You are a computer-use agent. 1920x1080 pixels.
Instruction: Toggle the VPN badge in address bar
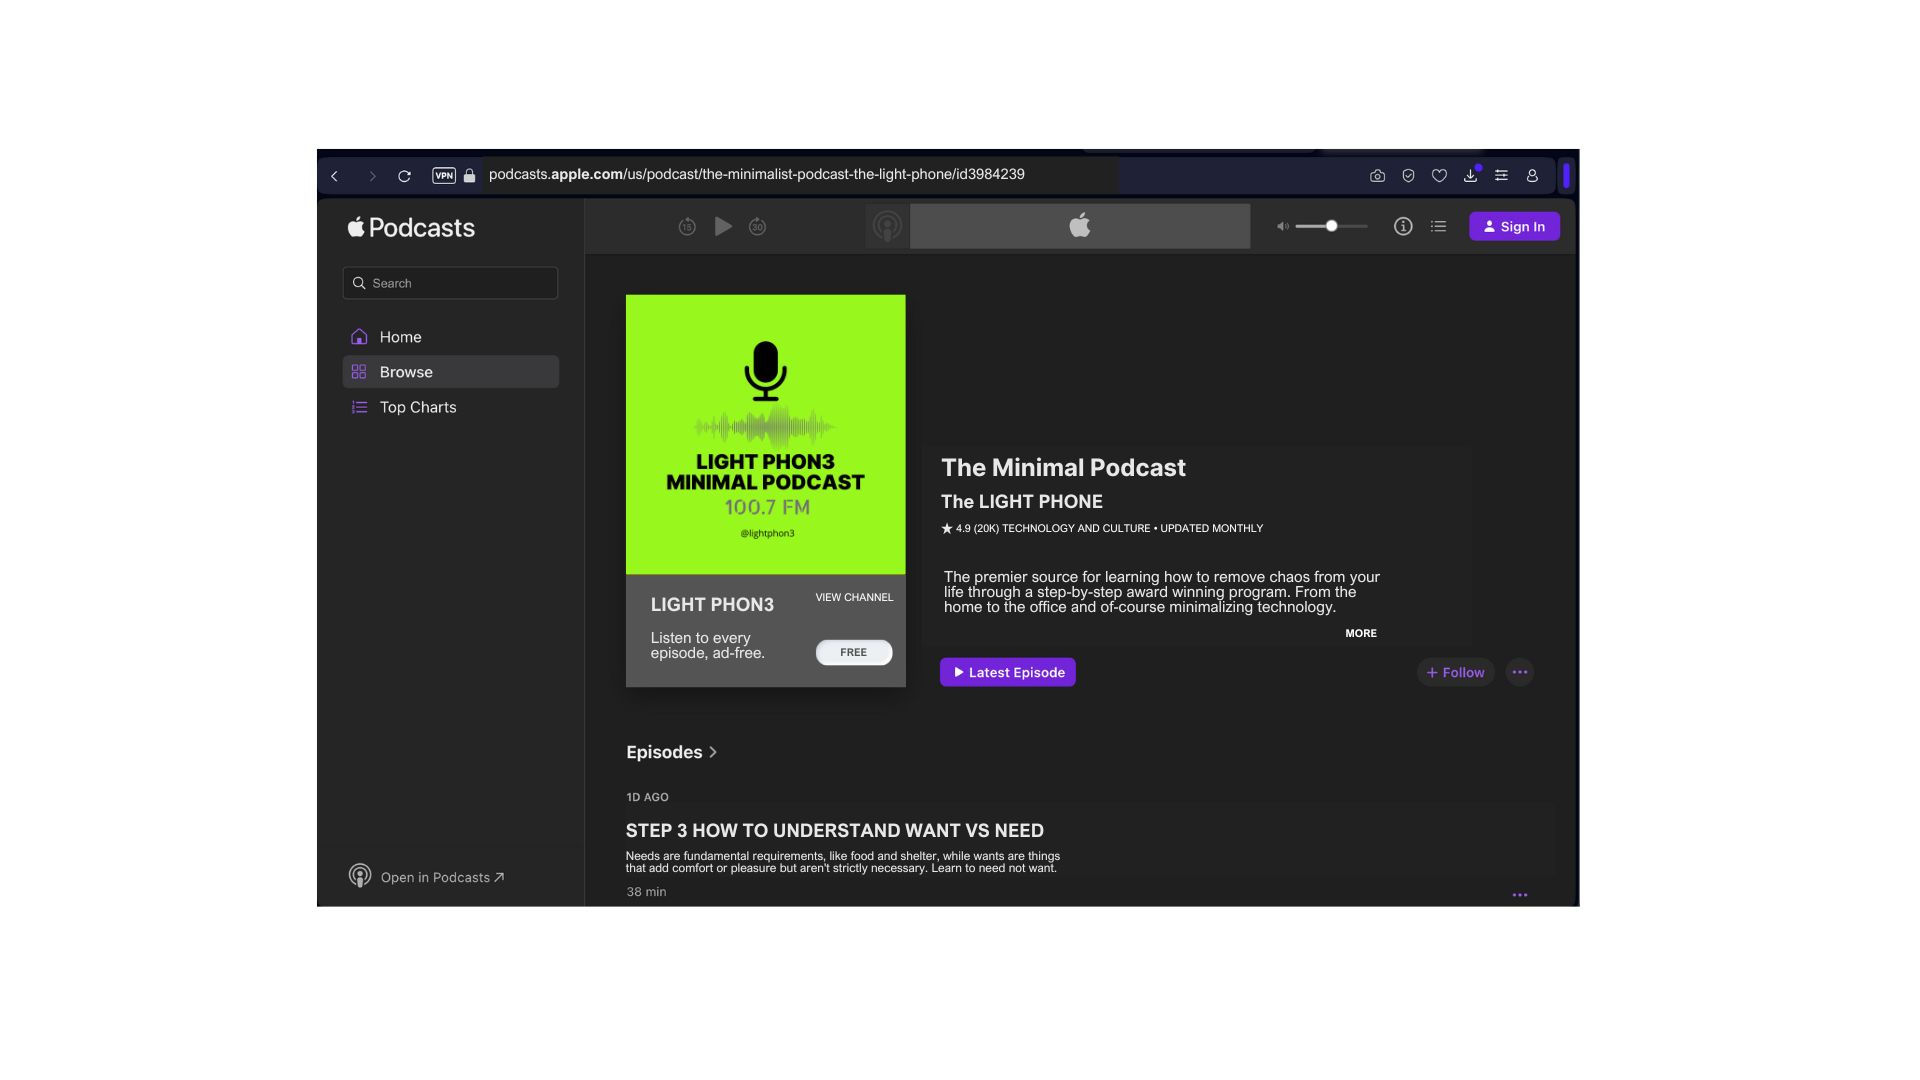(444, 176)
